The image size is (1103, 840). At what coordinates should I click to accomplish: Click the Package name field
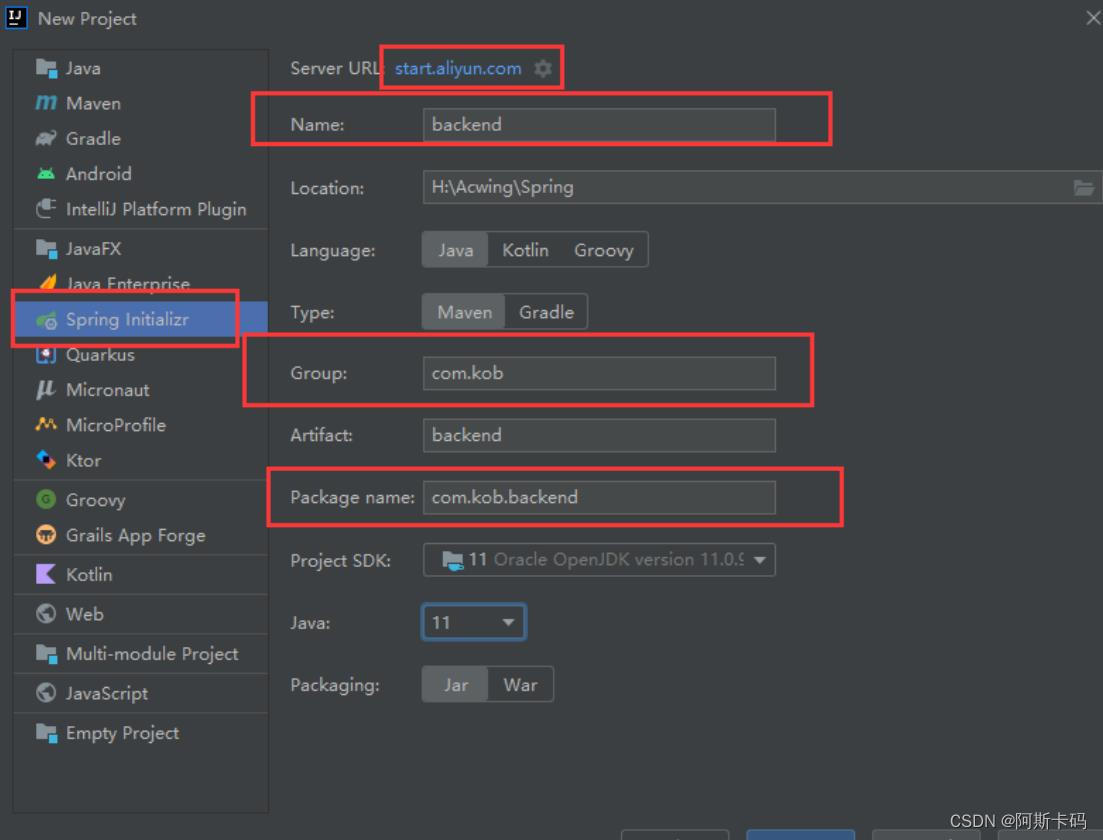click(x=599, y=497)
